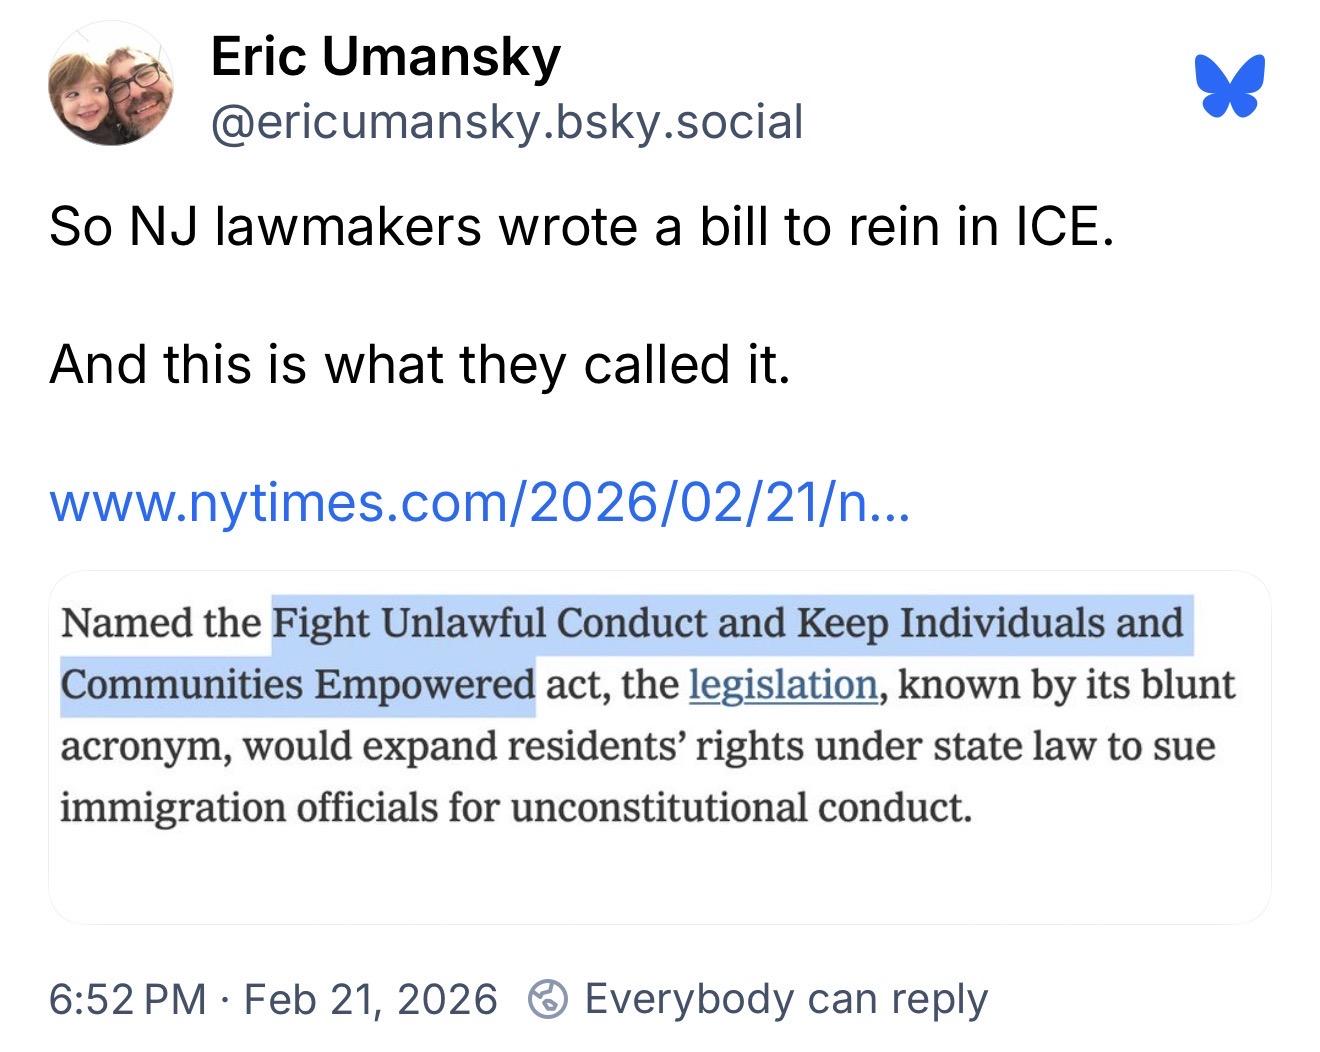Click the word "acronym" in the excerpt
This screenshot has height=1052, width=1320.
[145, 747]
